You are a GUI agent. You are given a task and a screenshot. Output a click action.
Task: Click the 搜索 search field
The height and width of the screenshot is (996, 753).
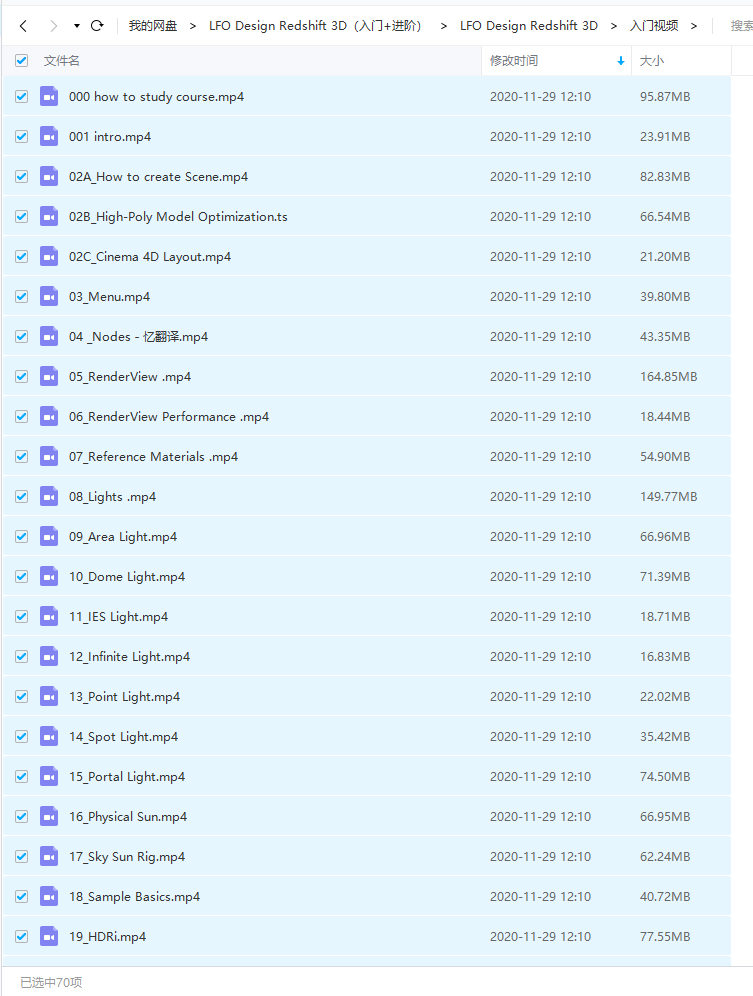click(741, 26)
